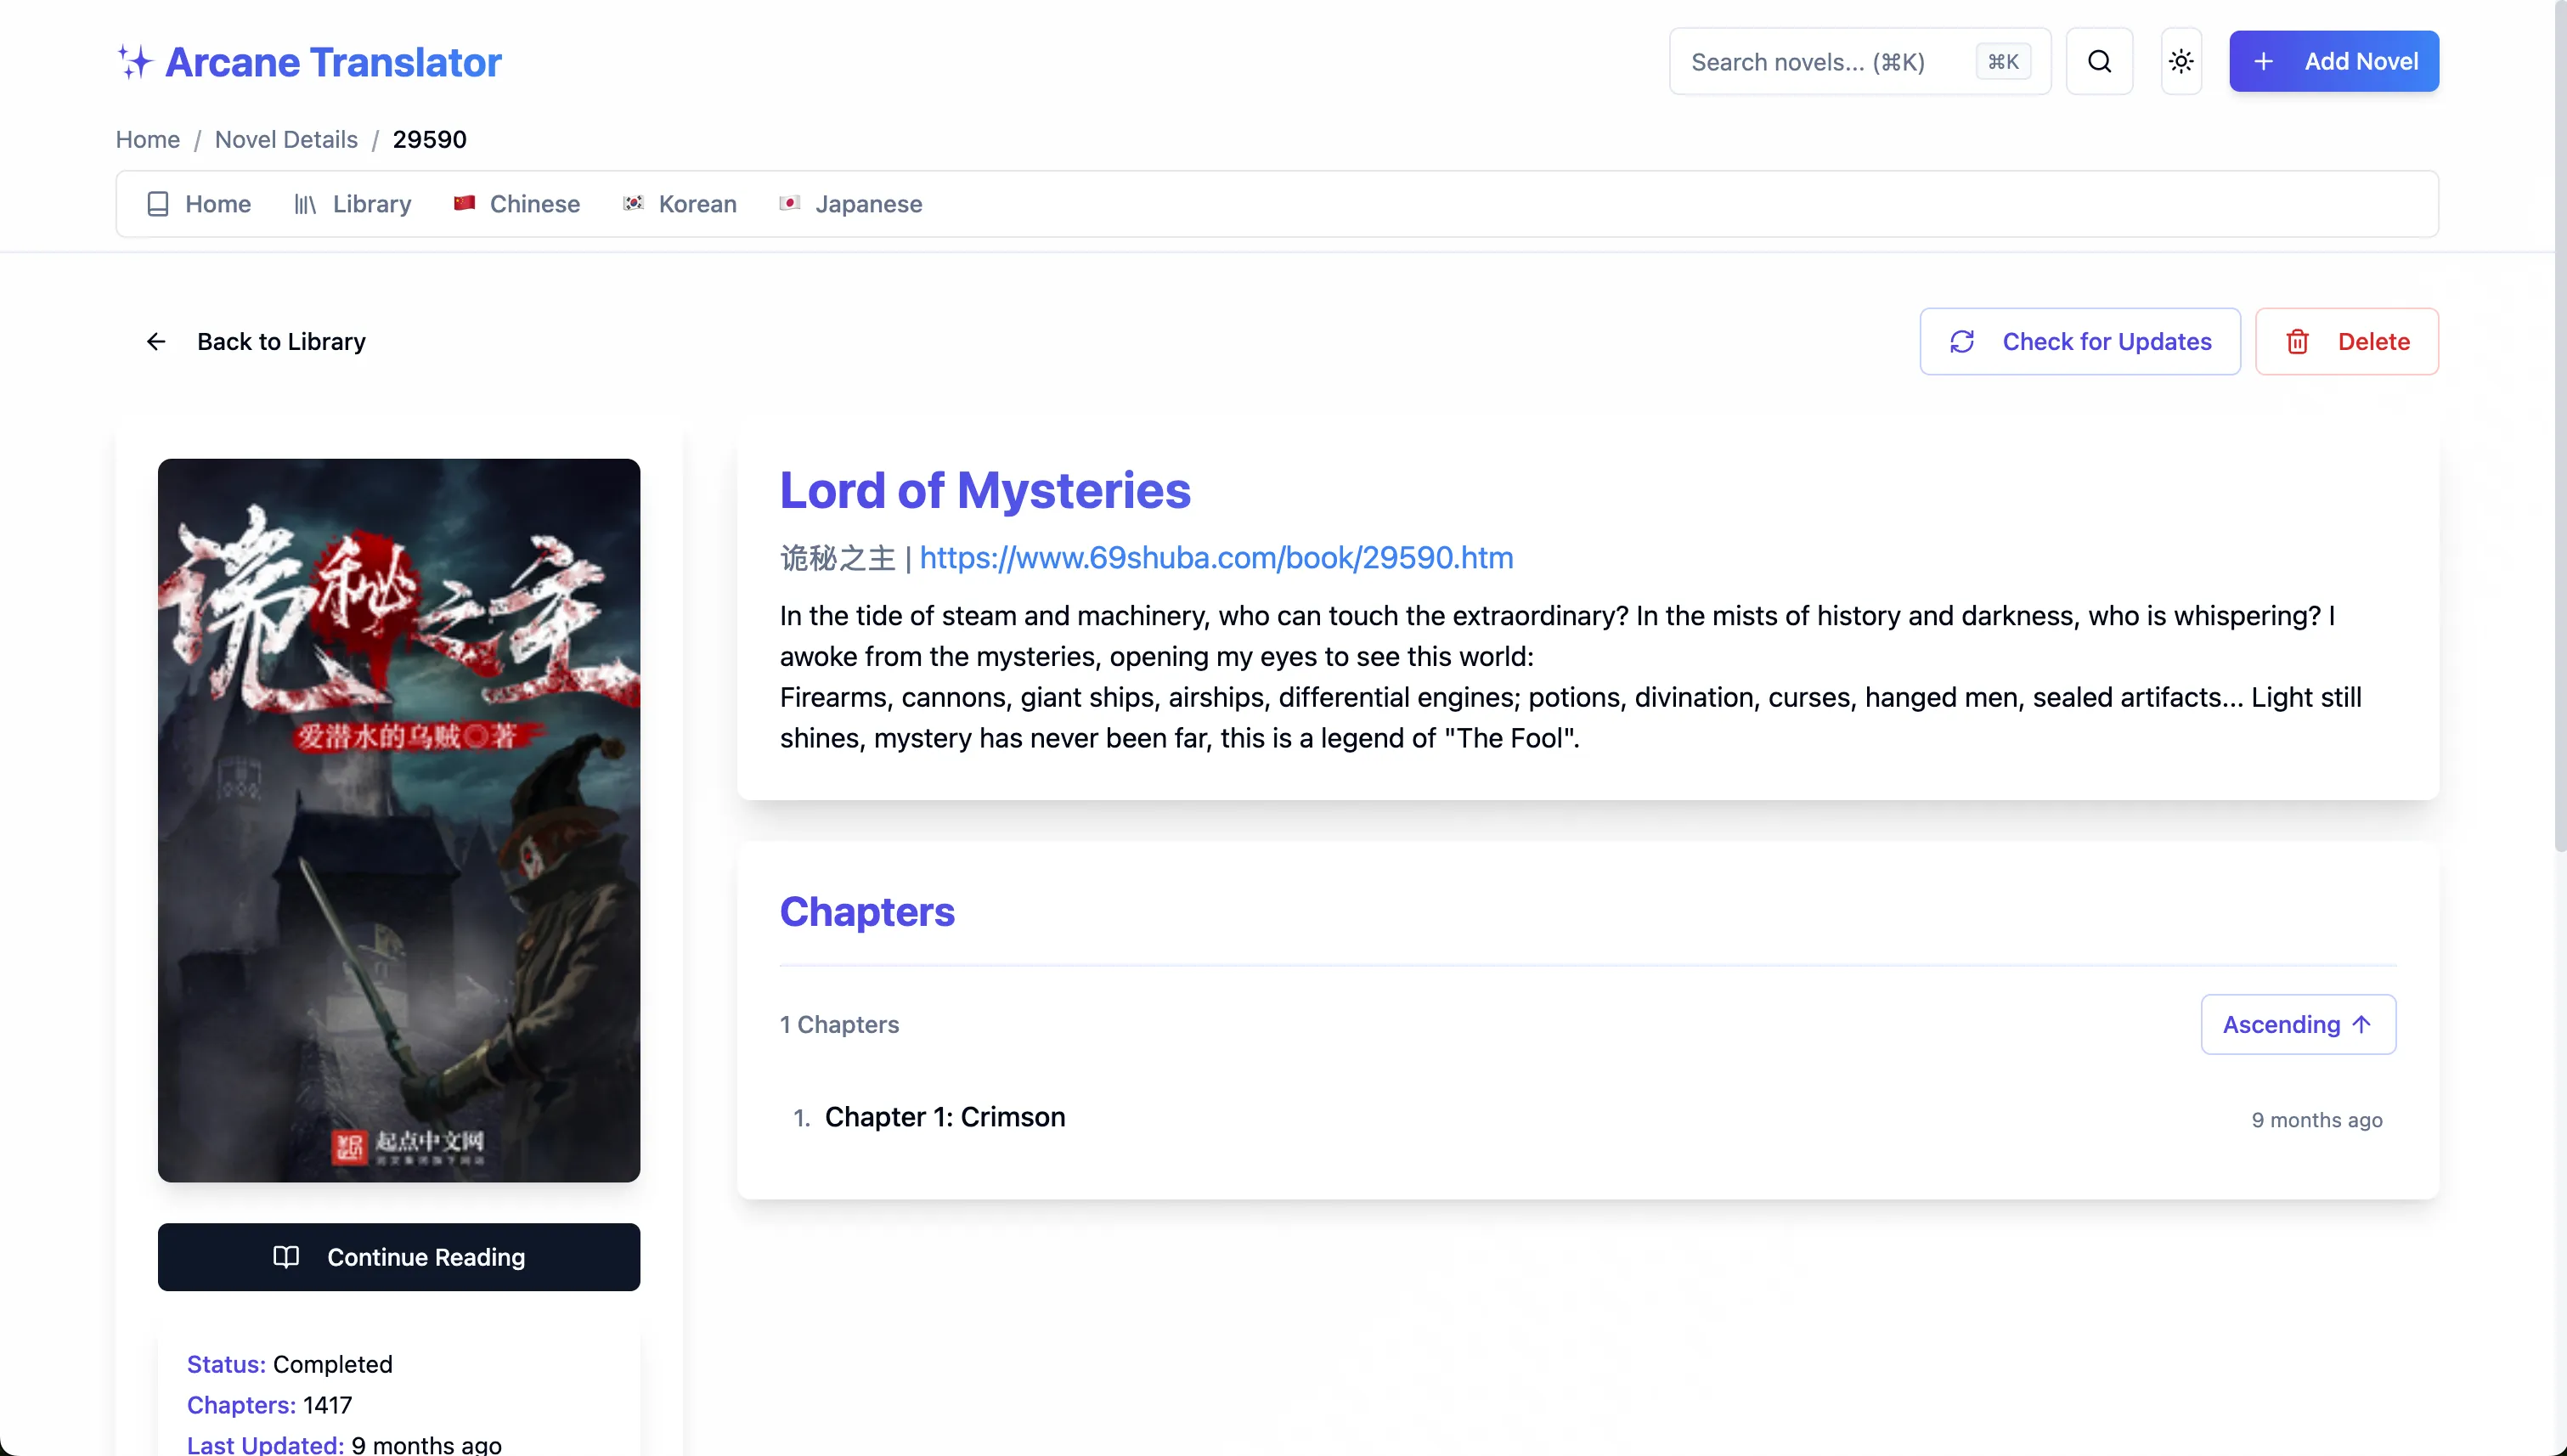Image resolution: width=2567 pixels, height=1456 pixels.
Task: Click the Last Updated: 9 months ago line
Action: [x=344, y=1444]
